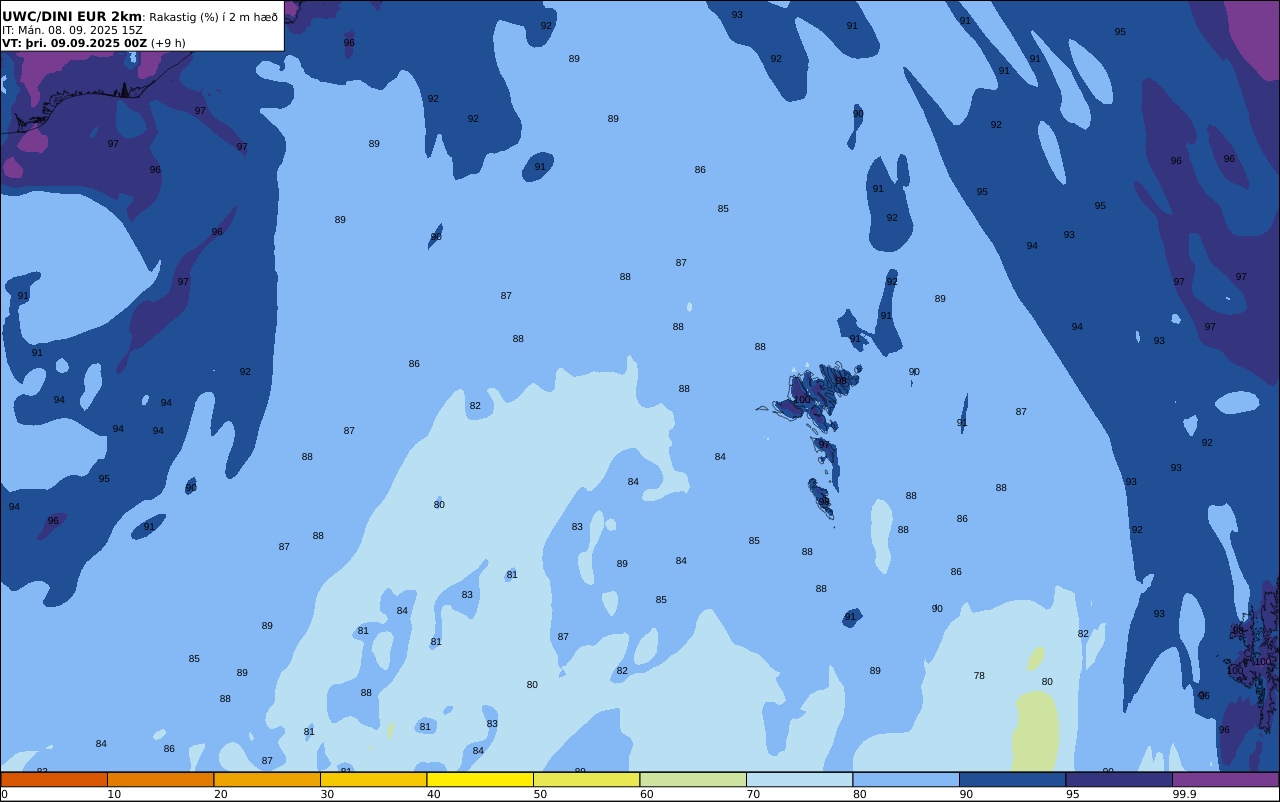
Task: Select the pale yellow 50–60 legend segment
Action: click(586, 779)
